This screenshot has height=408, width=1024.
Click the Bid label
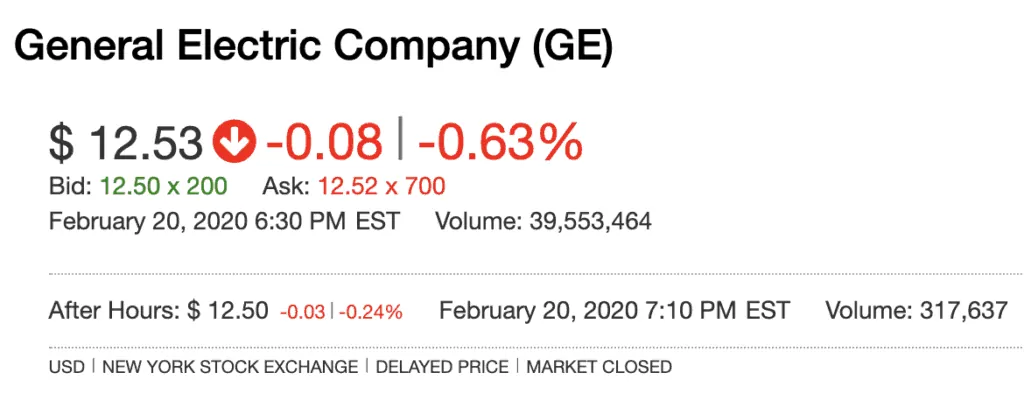click(x=71, y=187)
